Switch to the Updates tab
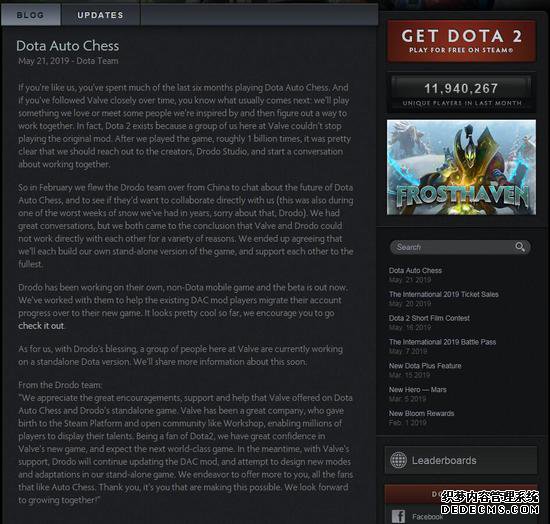The width and height of the screenshot is (550, 524). point(100,15)
